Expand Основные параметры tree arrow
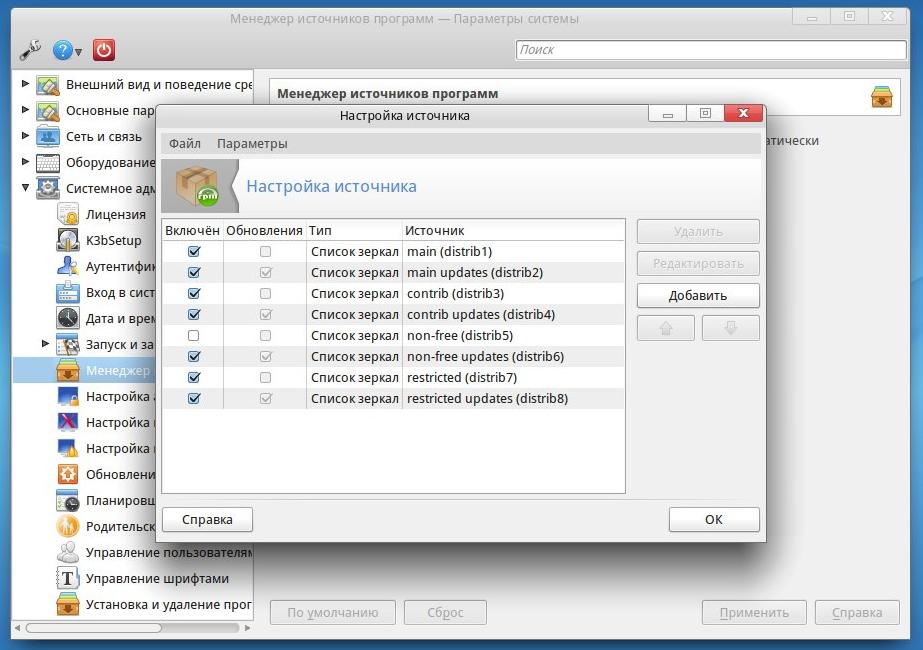Viewport: 923px width, 650px height. [25, 110]
